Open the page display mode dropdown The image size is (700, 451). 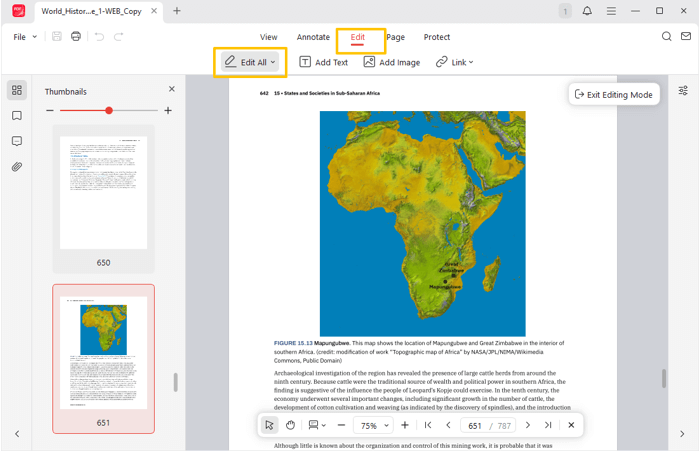pyautogui.click(x=317, y=425)
